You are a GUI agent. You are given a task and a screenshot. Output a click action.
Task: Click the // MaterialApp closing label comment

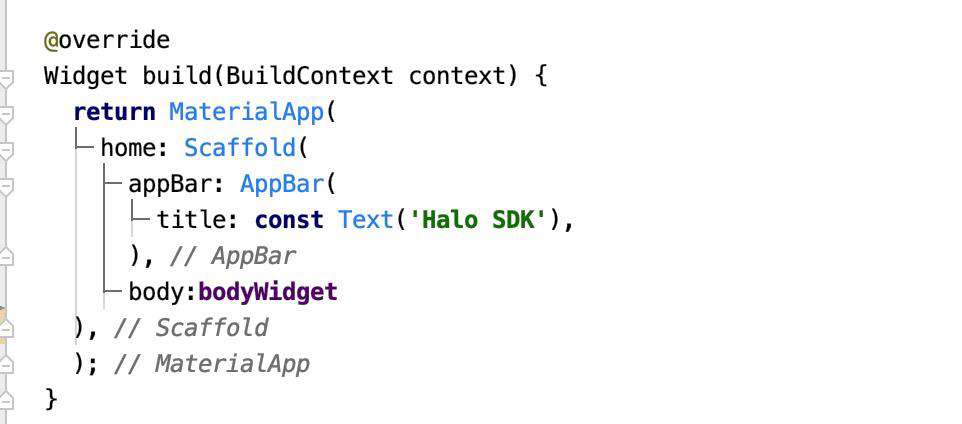click(212, 364)
